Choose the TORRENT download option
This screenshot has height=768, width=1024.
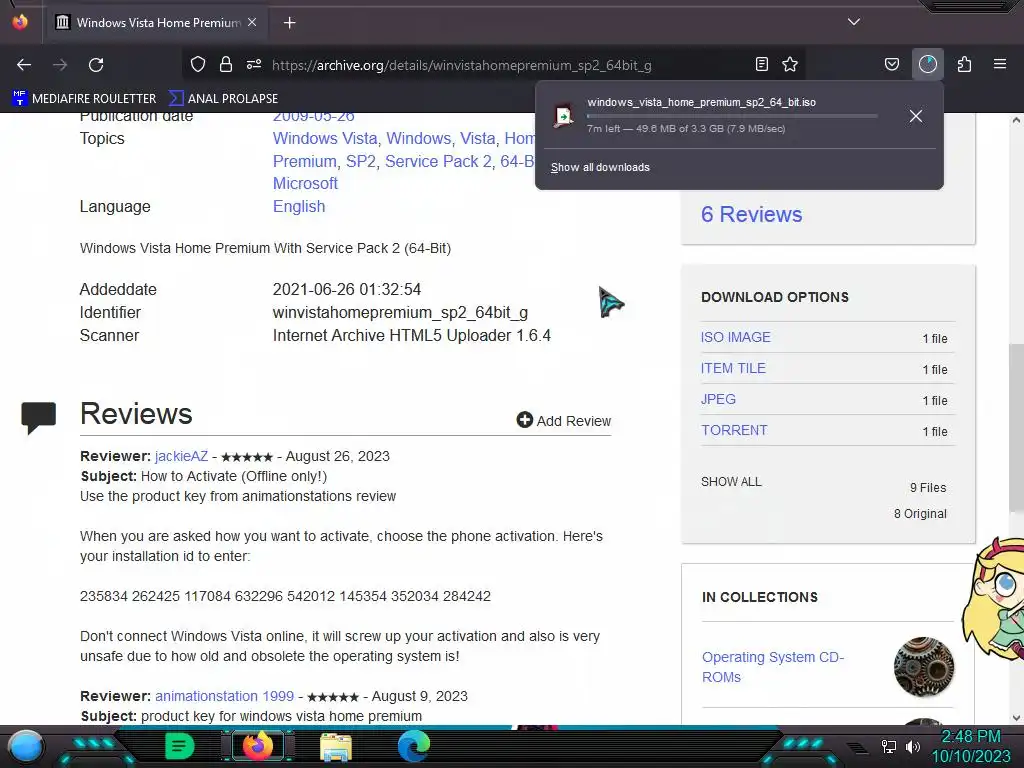pos(734,430)
